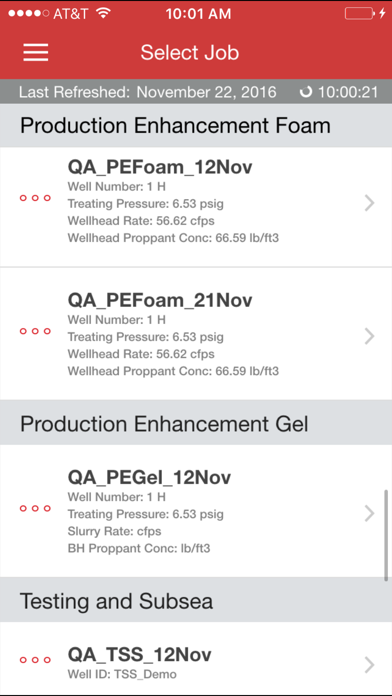Open the QA_TSS_12Nov job
The width and height of the screenshot is (392, 696).
click(x=196, y=659)
